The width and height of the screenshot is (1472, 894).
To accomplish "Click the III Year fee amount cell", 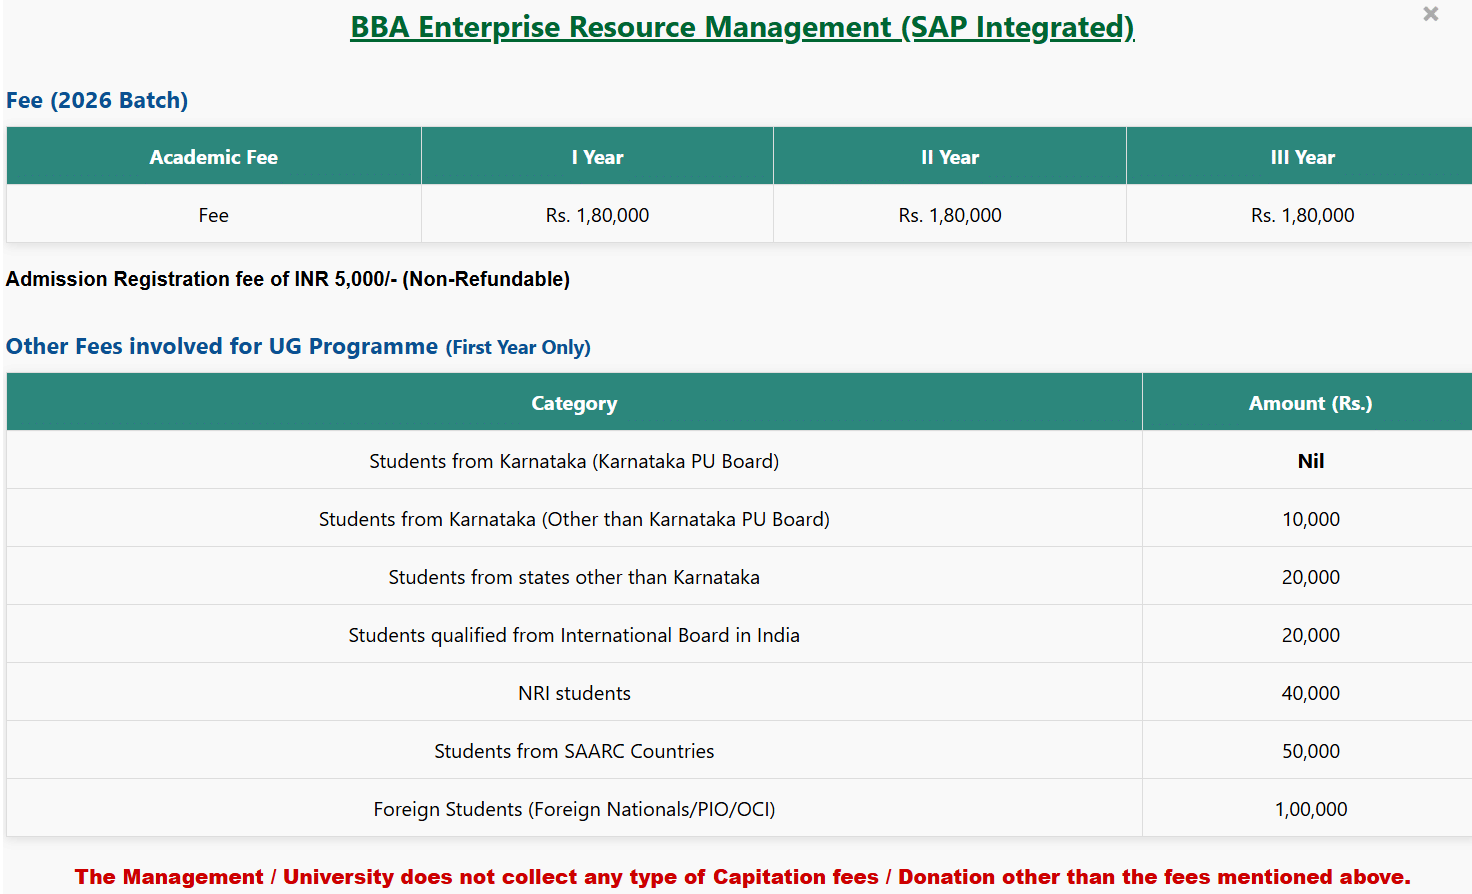I will click(x=1302, y=215).
